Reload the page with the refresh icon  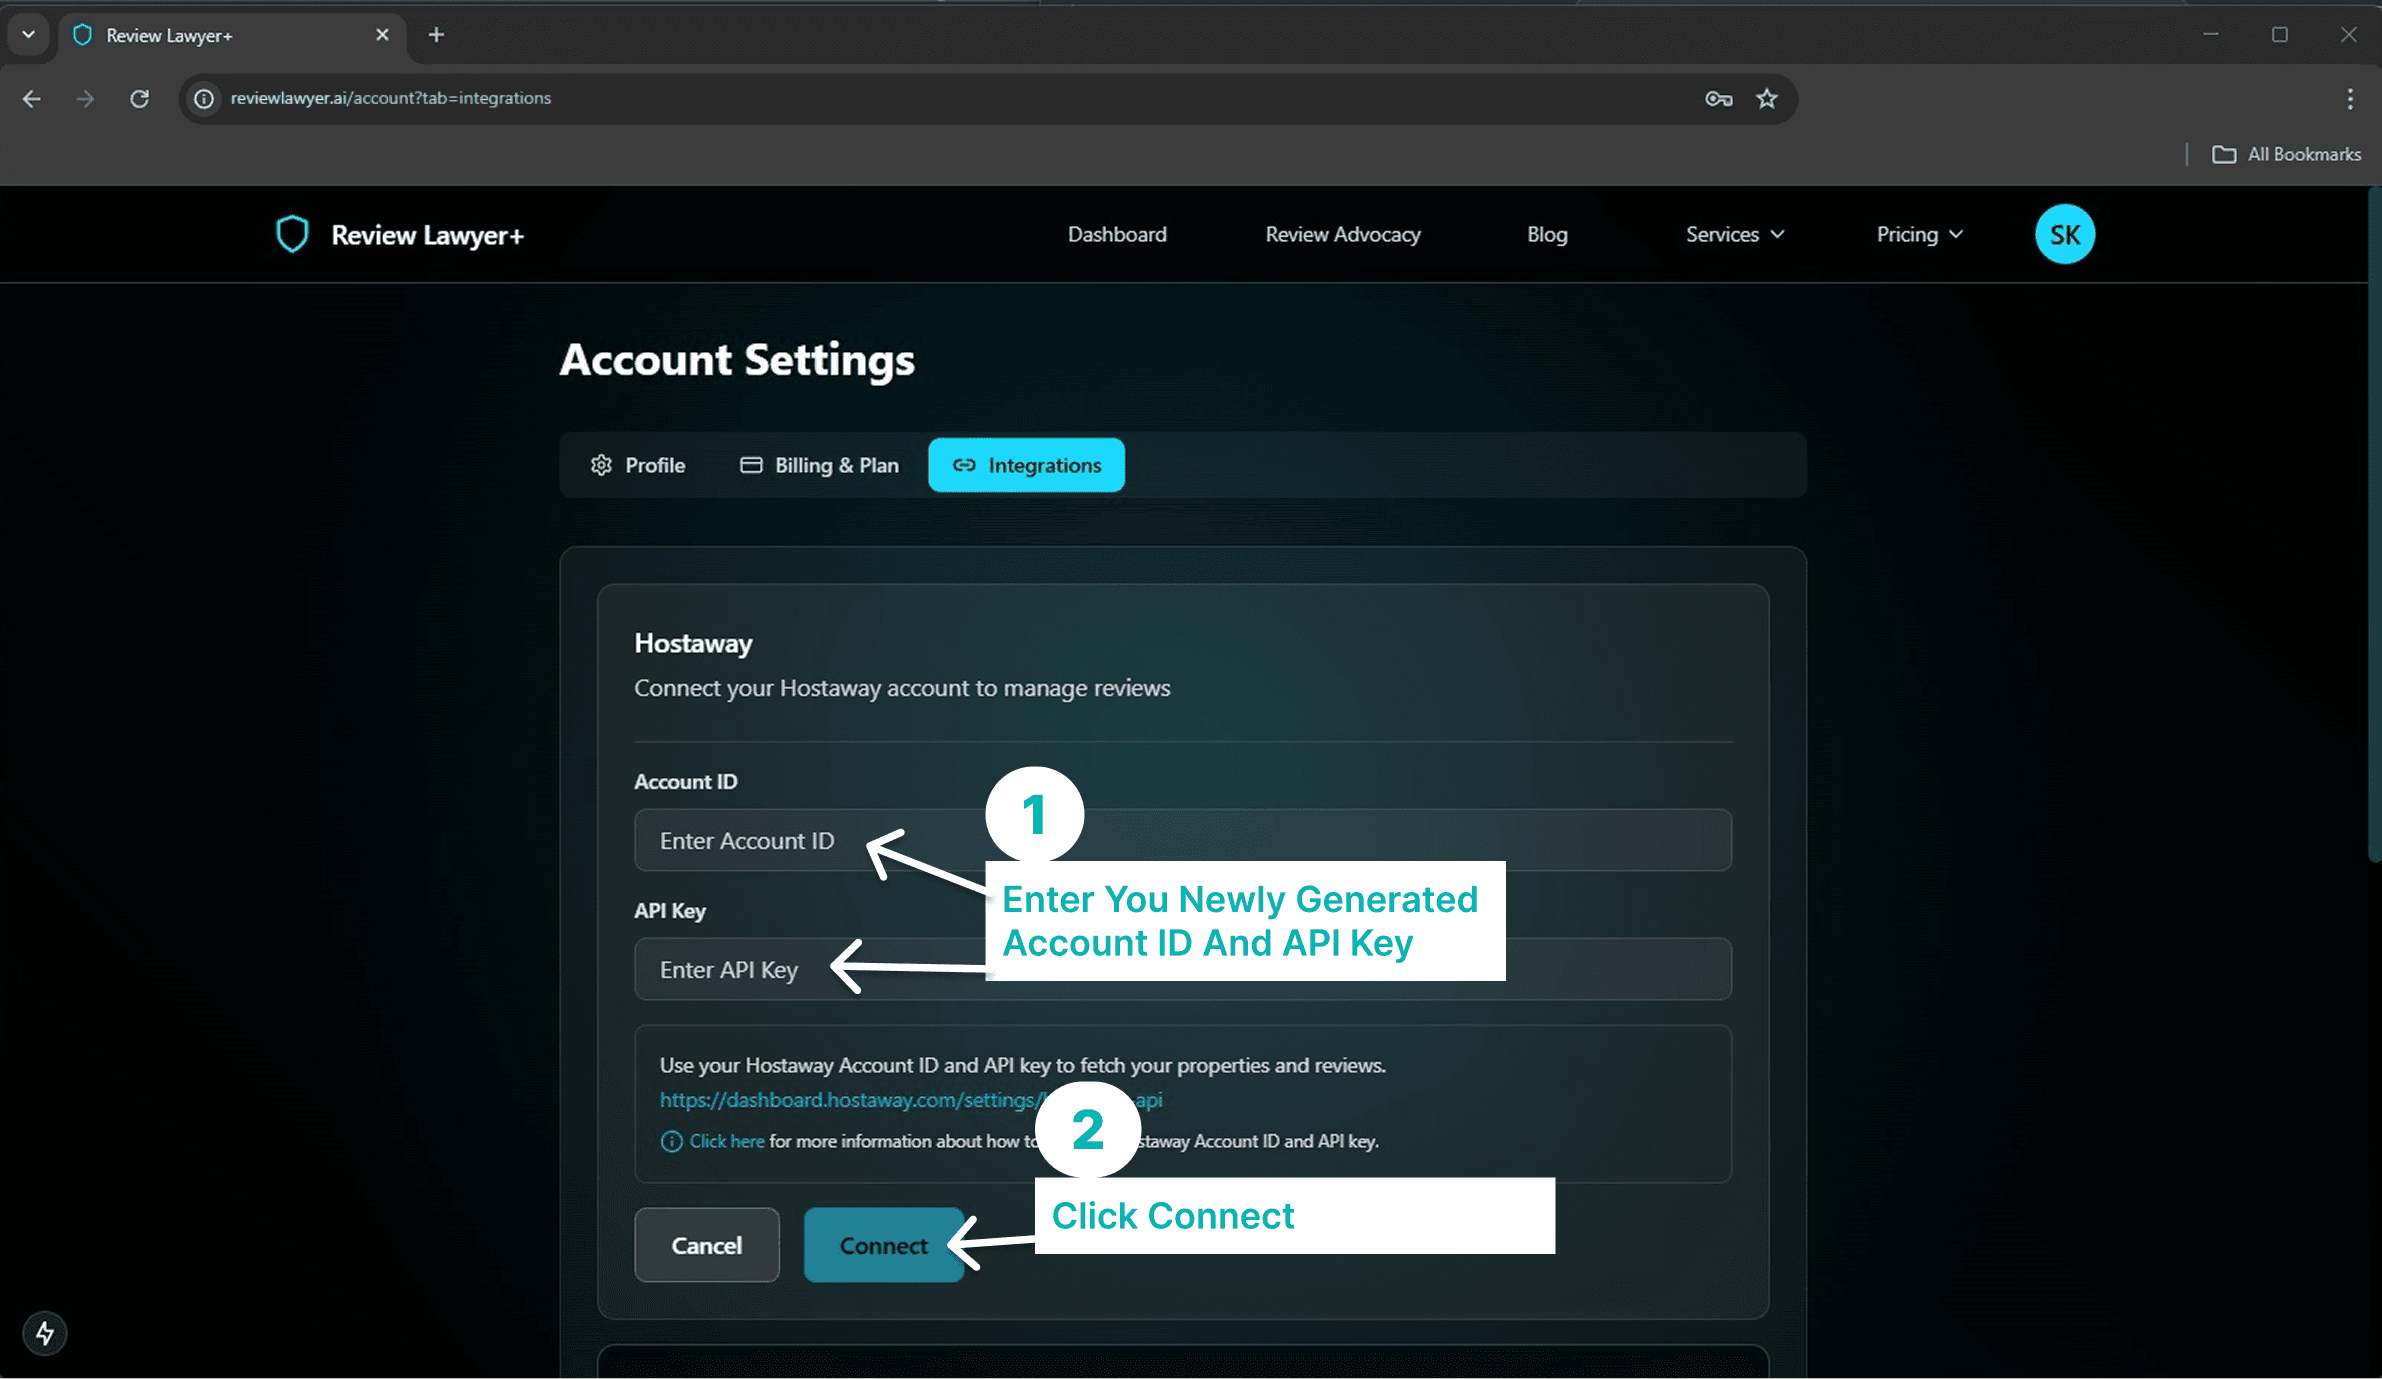[x=139, y=98]
